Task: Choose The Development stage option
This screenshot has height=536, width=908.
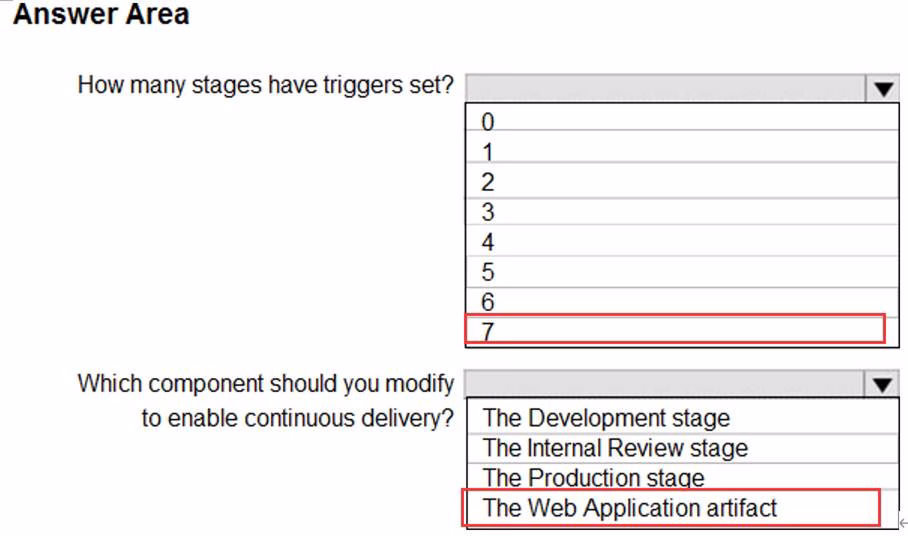Action: (606, 417)
